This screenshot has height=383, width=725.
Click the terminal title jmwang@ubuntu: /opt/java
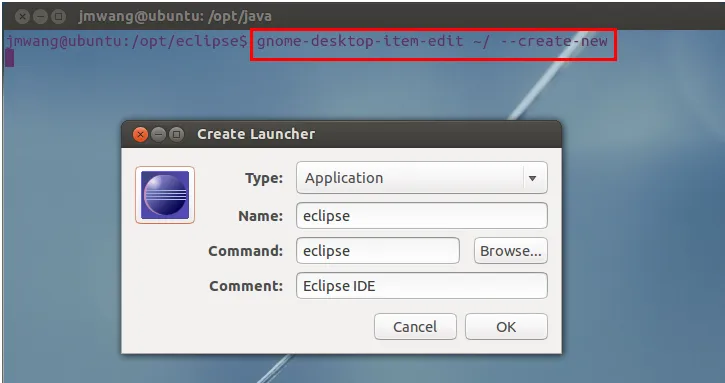(x=175, y=17)
